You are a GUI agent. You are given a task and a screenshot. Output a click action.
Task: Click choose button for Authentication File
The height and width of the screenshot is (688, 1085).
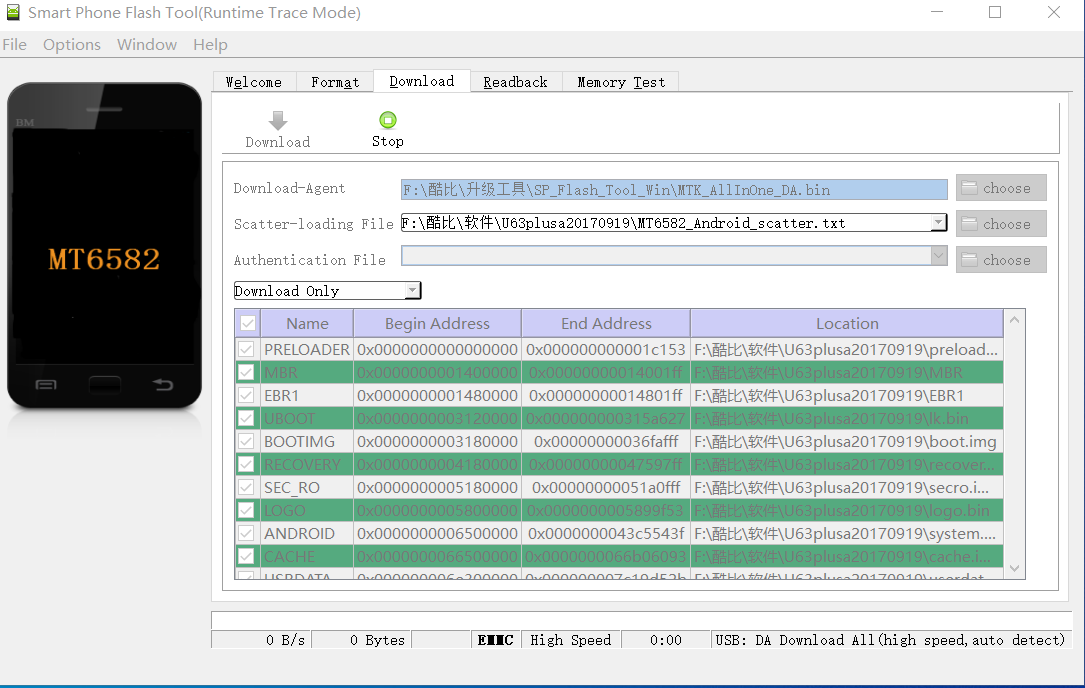[x=1001, y=260]
